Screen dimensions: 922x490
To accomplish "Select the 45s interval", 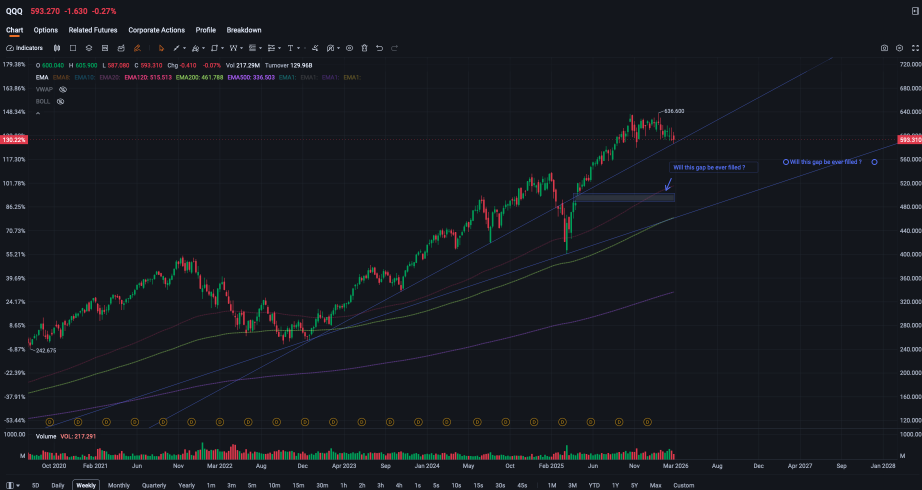I will click(522, 485).
